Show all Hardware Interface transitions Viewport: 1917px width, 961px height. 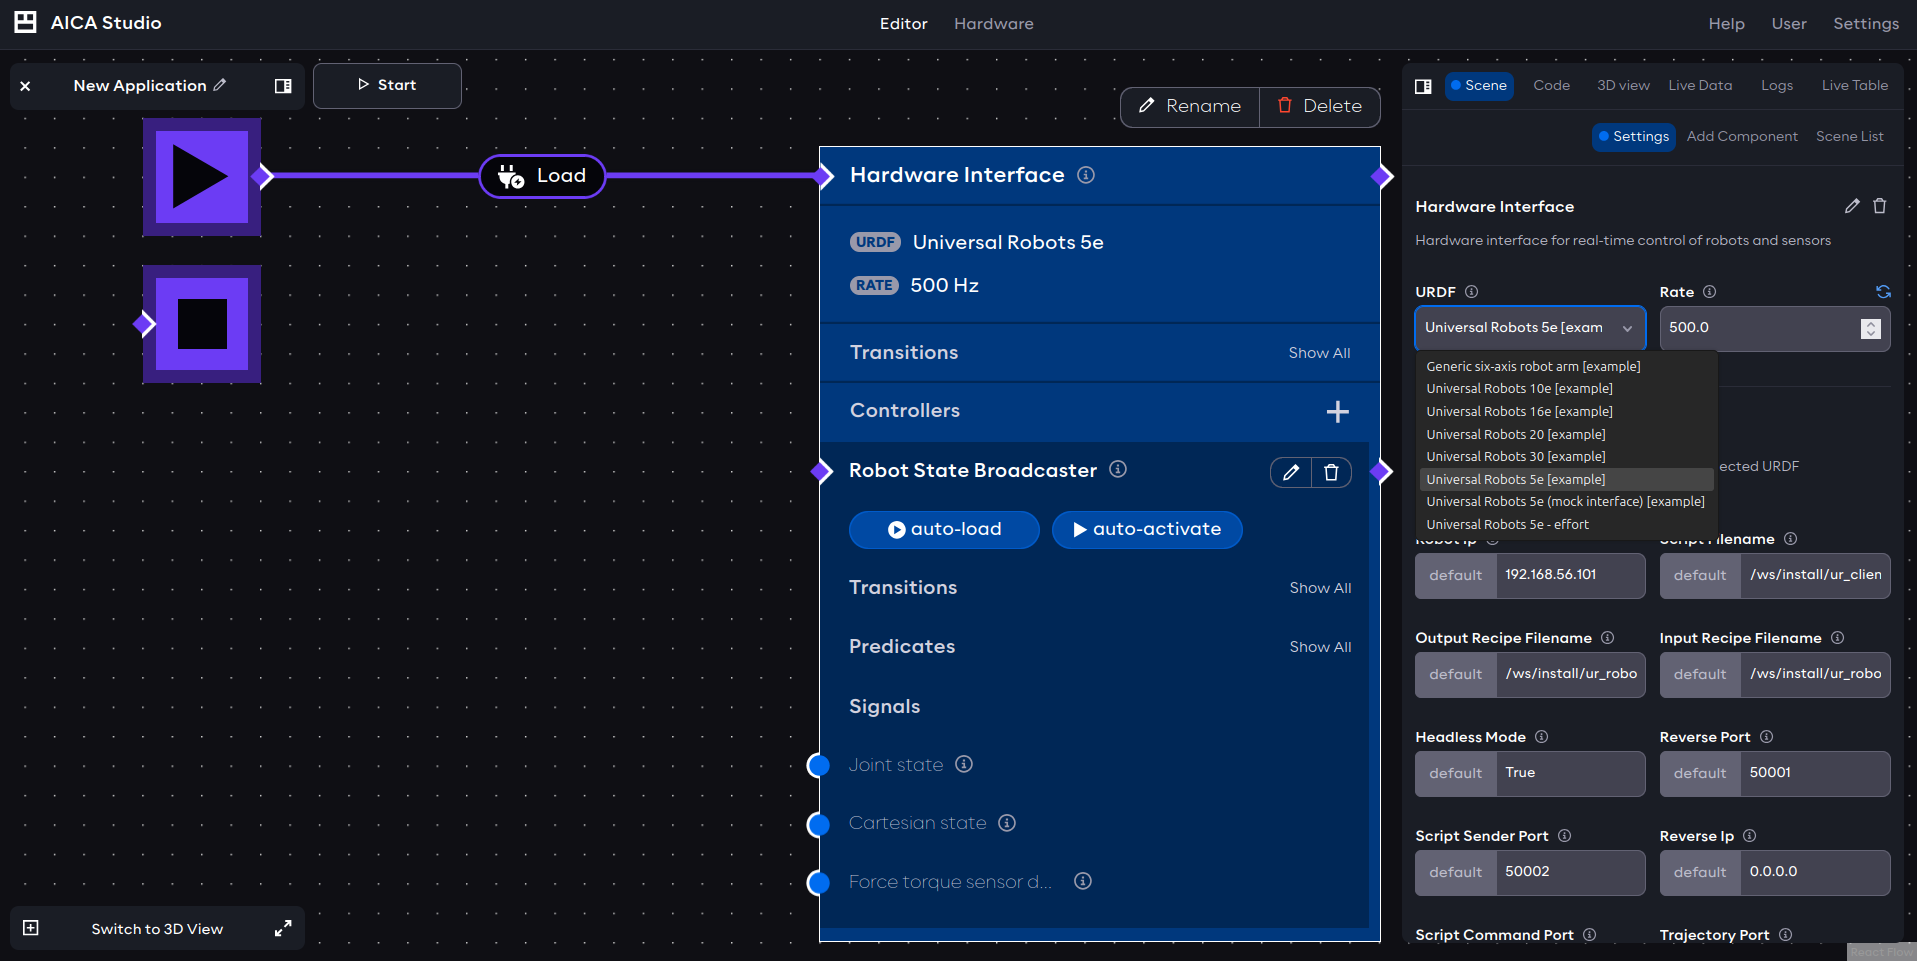(1319, 353)
